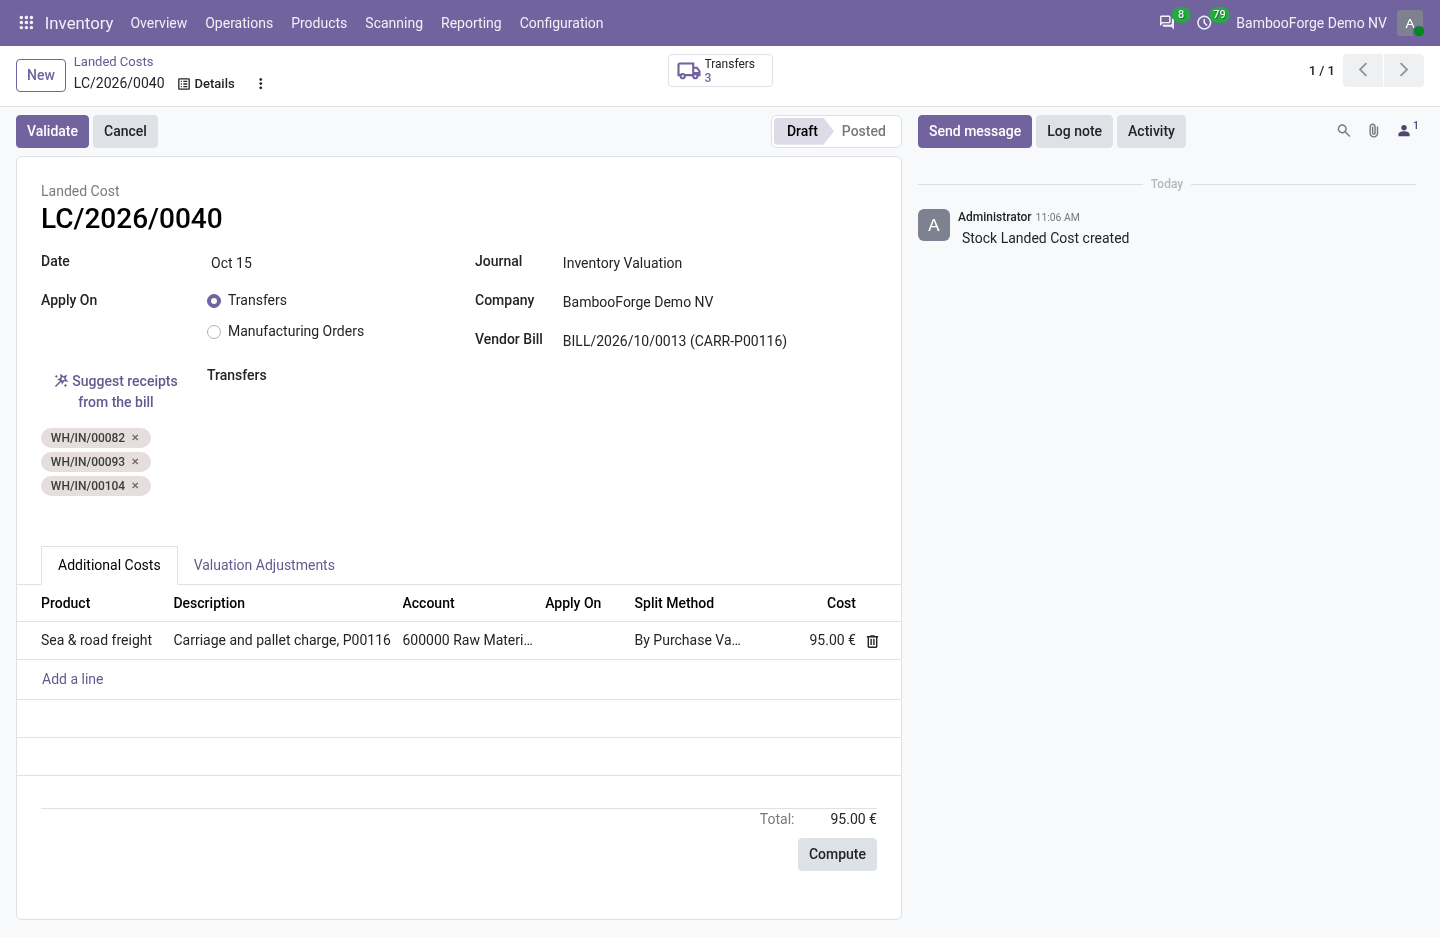Remove the WH/IN/00082 transfer tag
1440x937 pixels.
pyautogui.click(x=135, y=438)
